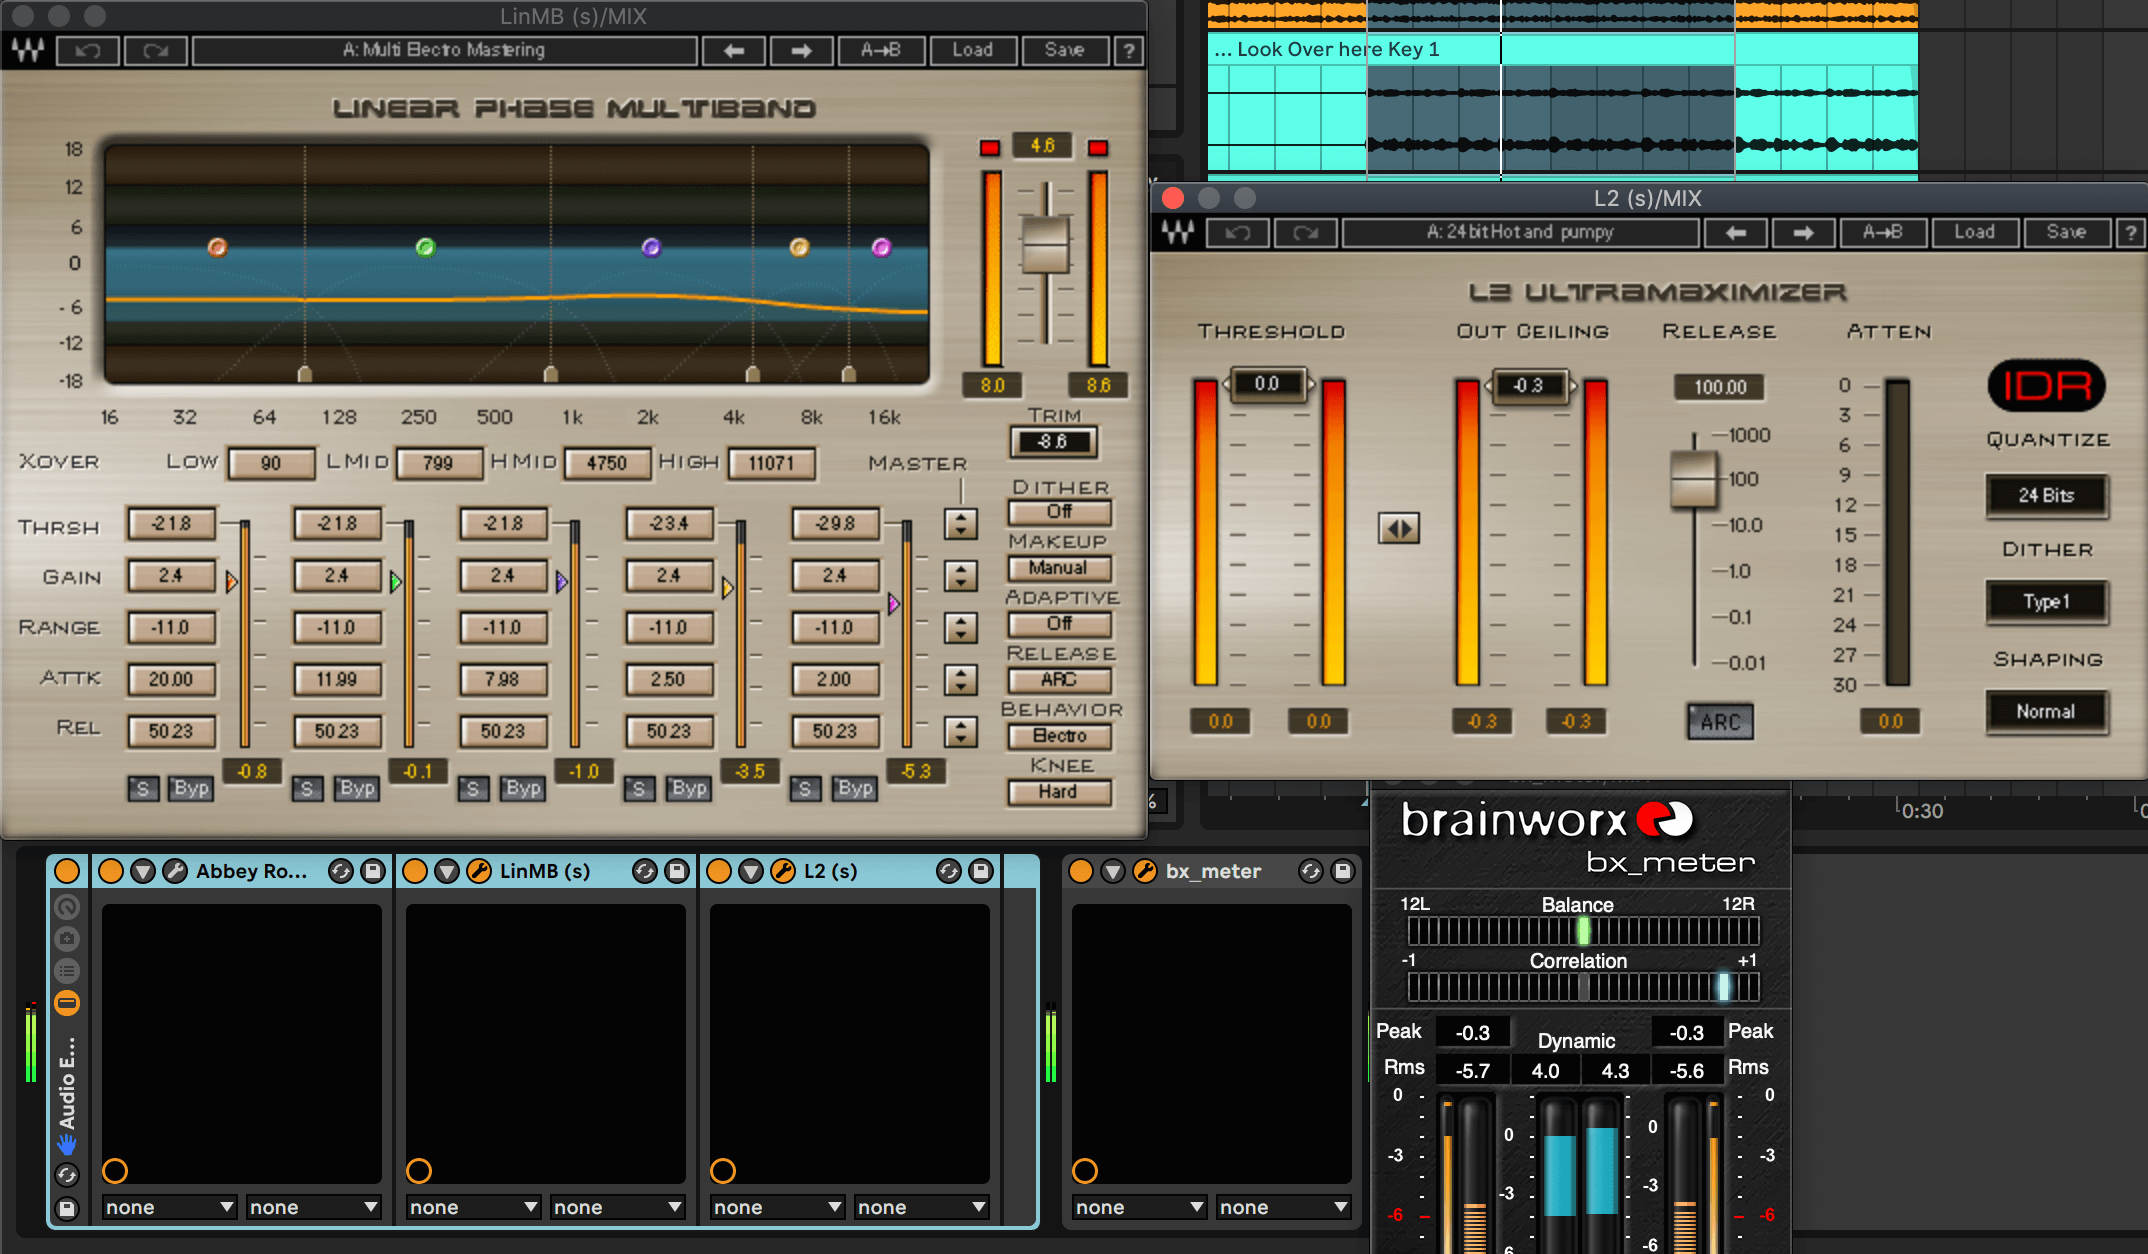Unfold L2 (s) device parameters triangle
Viewport: 2148px width, 1254px height.
[751, 871]
